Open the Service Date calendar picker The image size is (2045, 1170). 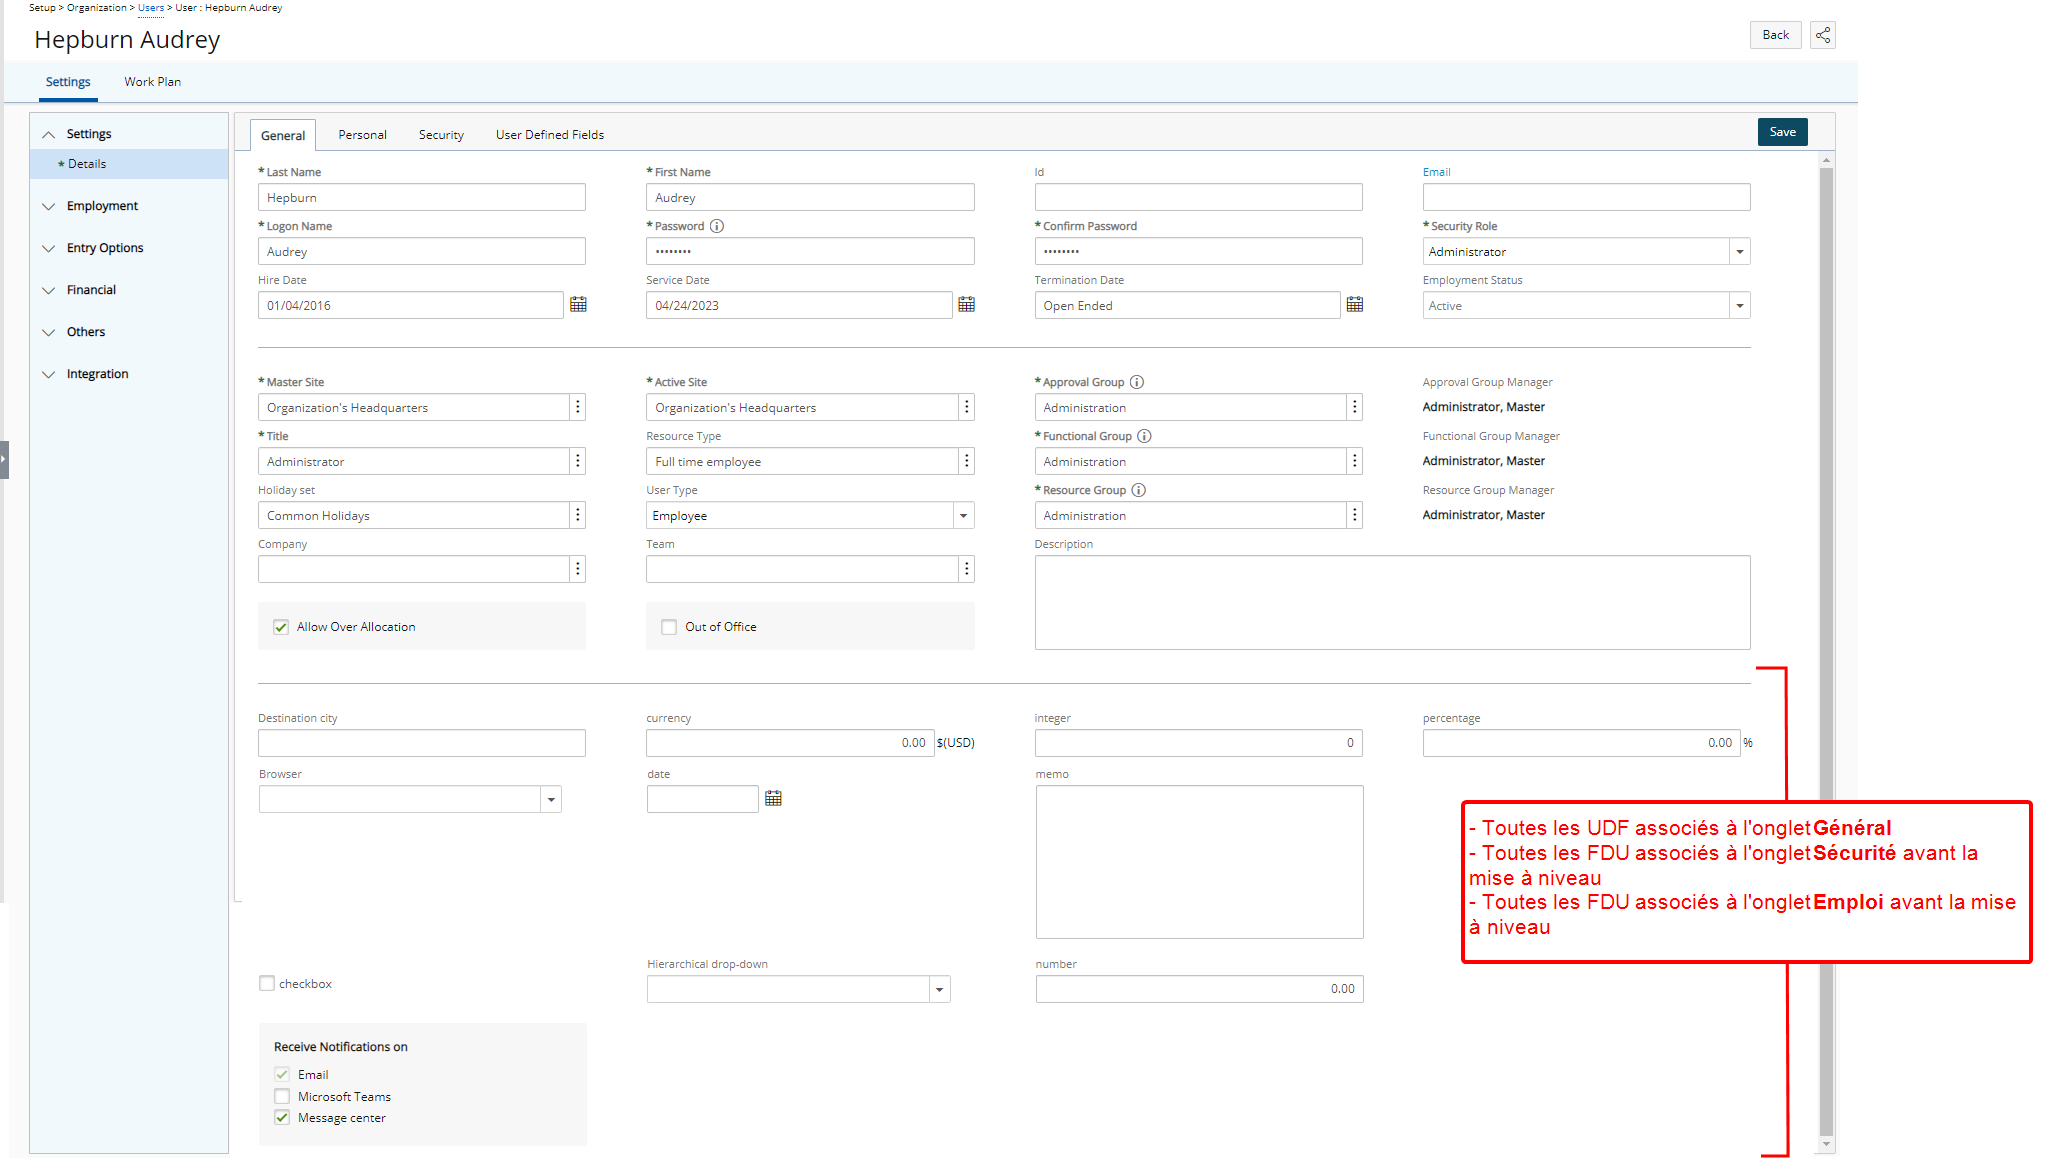[966, 304]
